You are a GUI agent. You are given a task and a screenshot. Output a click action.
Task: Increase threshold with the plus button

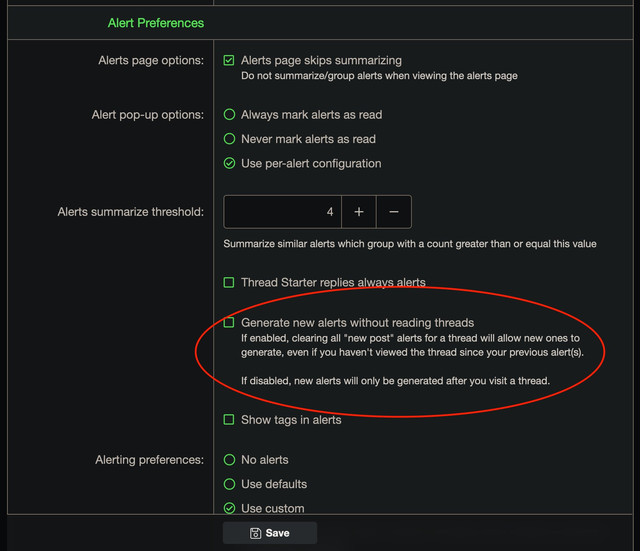click(x=359, y=212)
